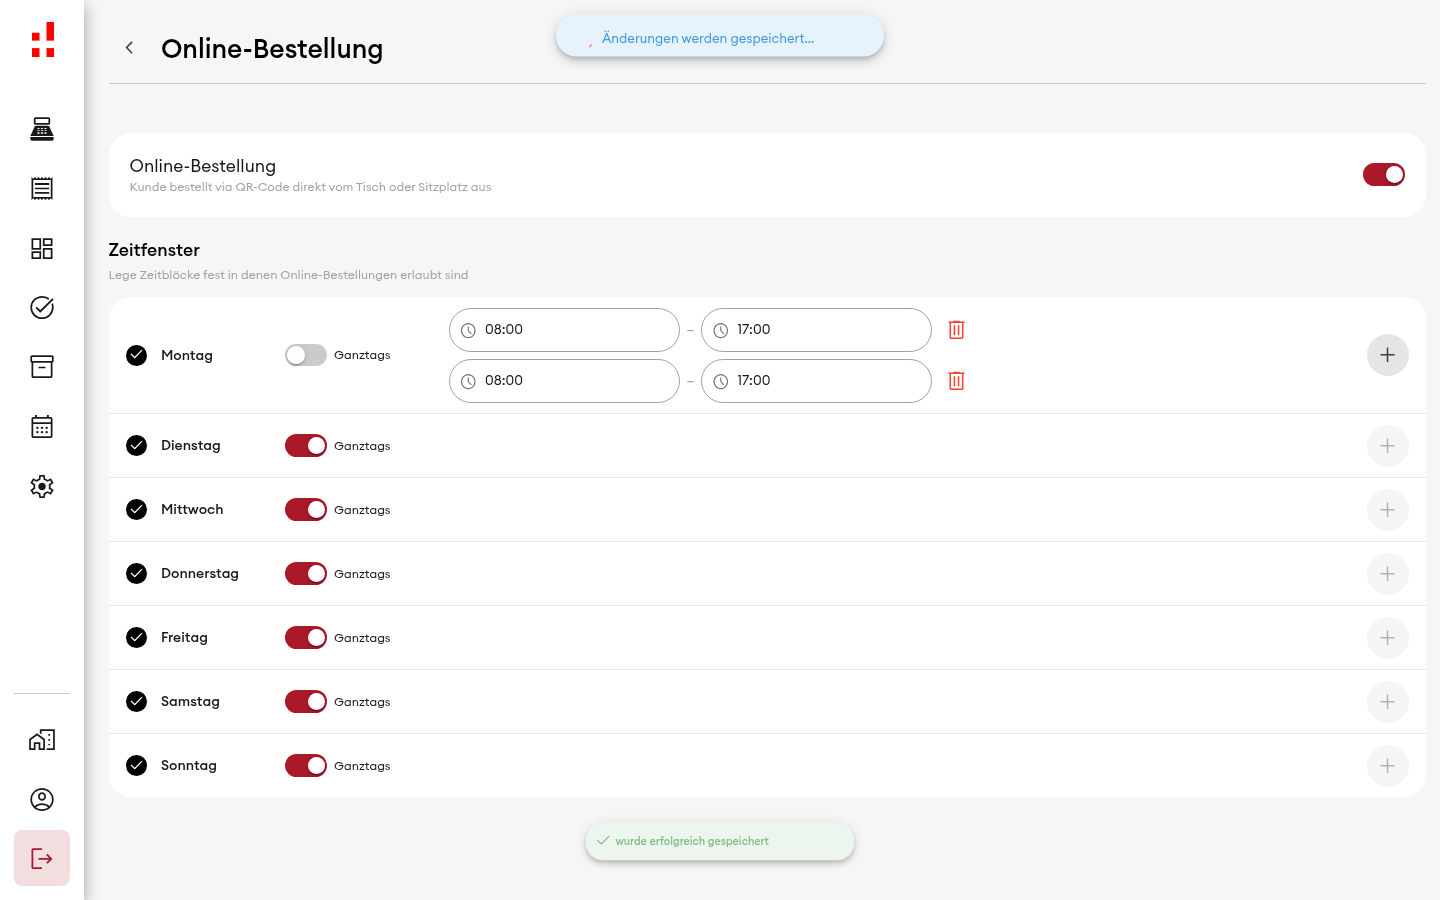
Task: Uncheck the Donnerstag day checkbox
Action: (x=137, y=574)
